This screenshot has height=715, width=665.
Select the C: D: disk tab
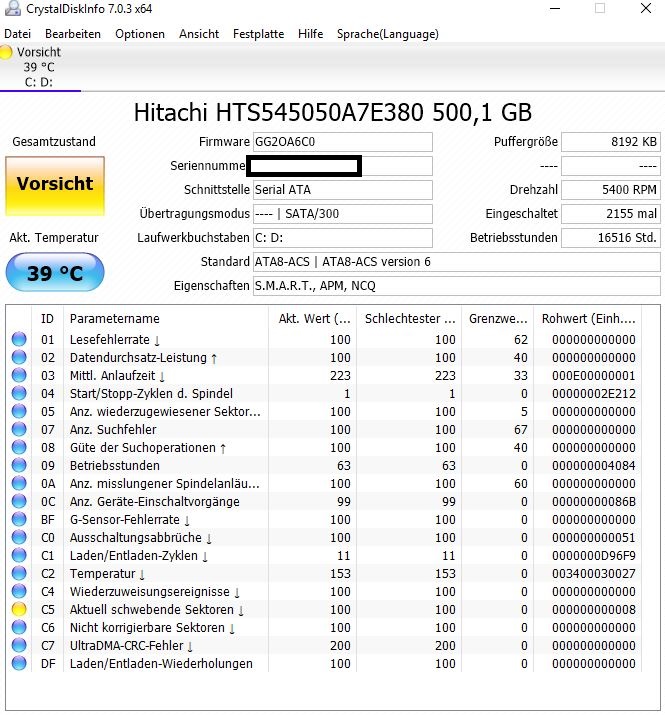coord(40,67)
